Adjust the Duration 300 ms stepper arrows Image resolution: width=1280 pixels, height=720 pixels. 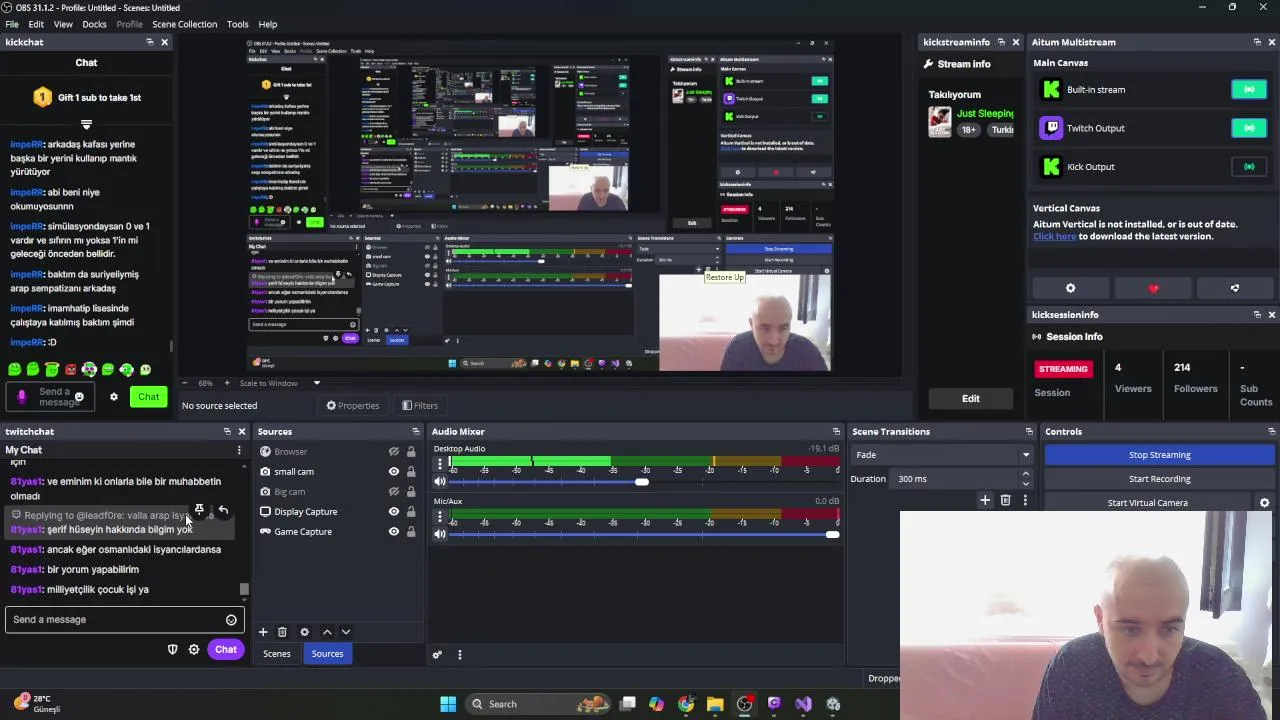[x=1025, y=479]
